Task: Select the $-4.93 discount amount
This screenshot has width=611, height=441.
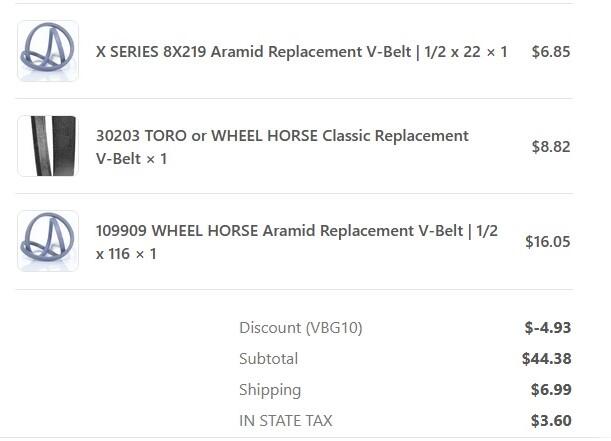Action: [547, 327]
